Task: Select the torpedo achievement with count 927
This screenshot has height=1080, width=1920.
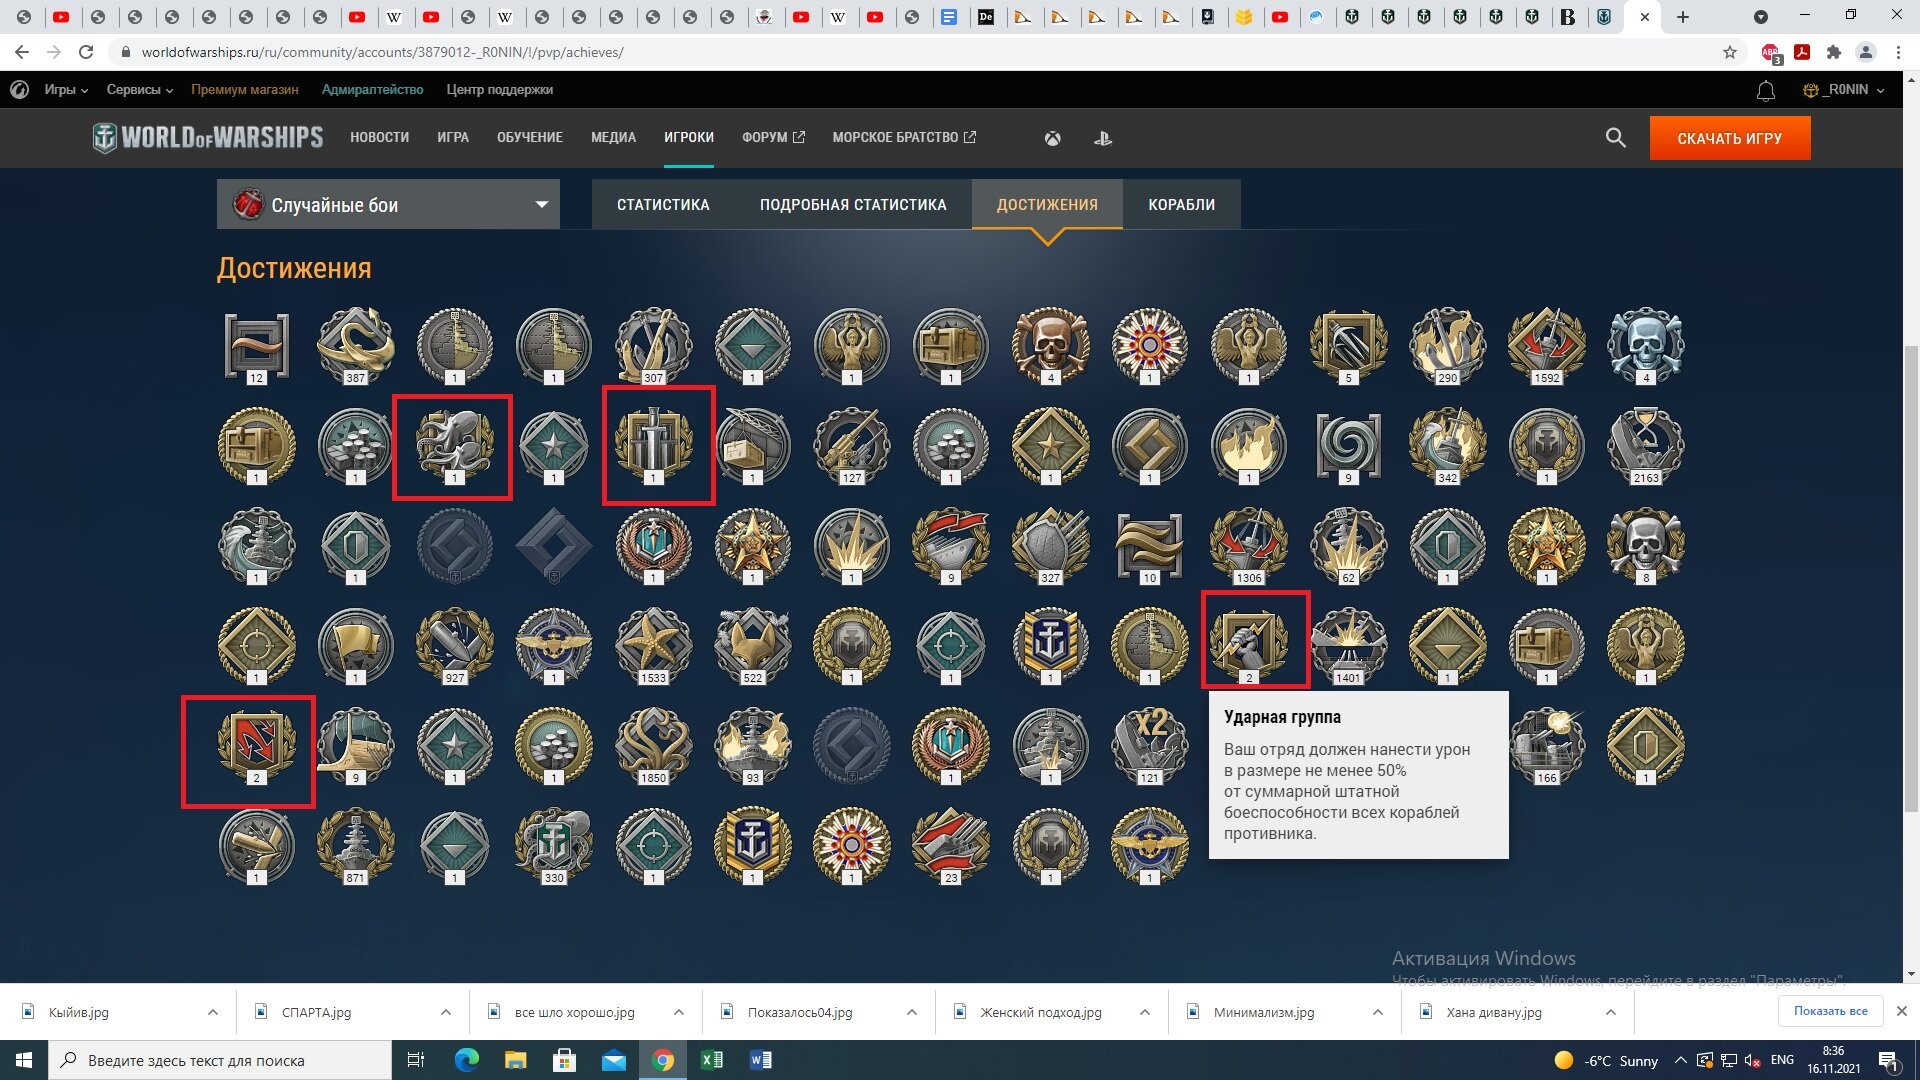Action: coord(455,646)
